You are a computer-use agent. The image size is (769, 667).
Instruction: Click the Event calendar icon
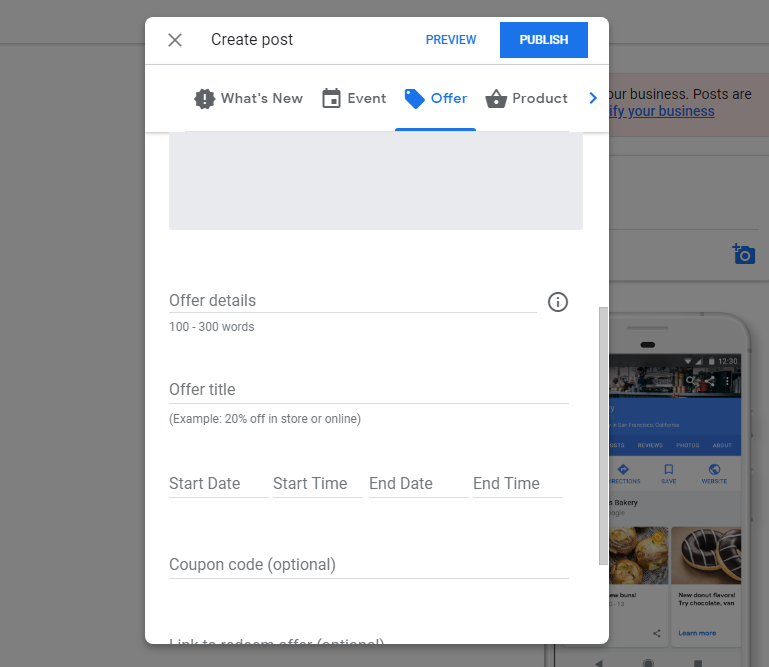pos(331,98)
